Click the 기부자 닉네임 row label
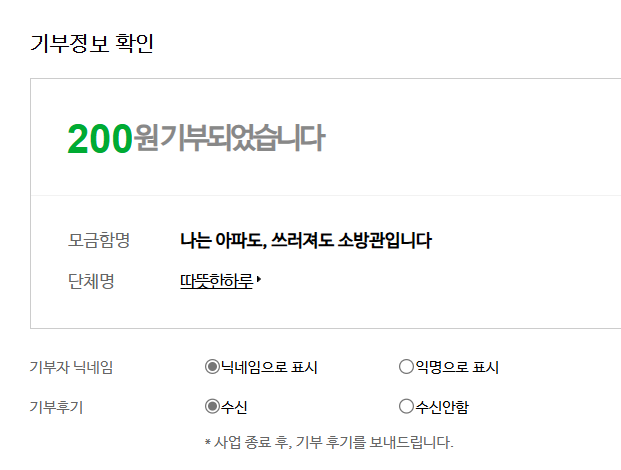This screenshot has height=470, width=621. coord(72,367)
